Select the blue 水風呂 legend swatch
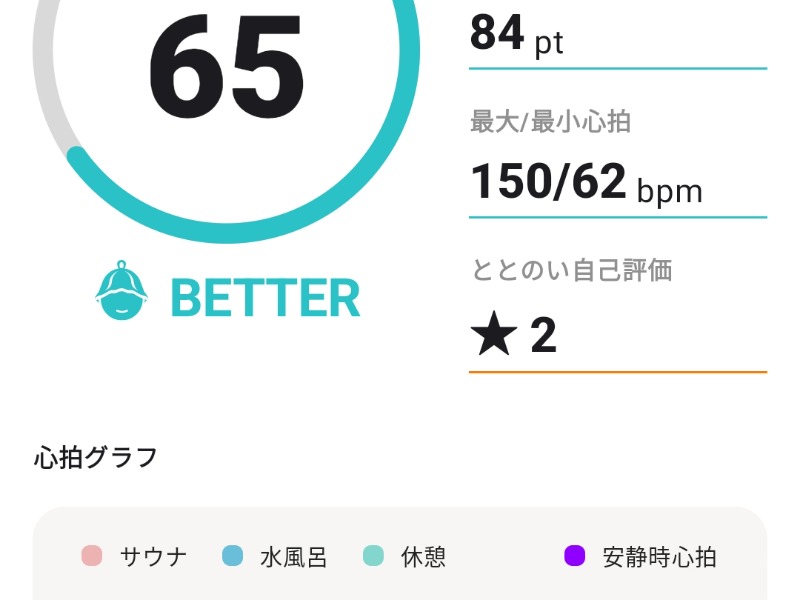The height and width of the screenshot is (600, 800). (233, 556)
